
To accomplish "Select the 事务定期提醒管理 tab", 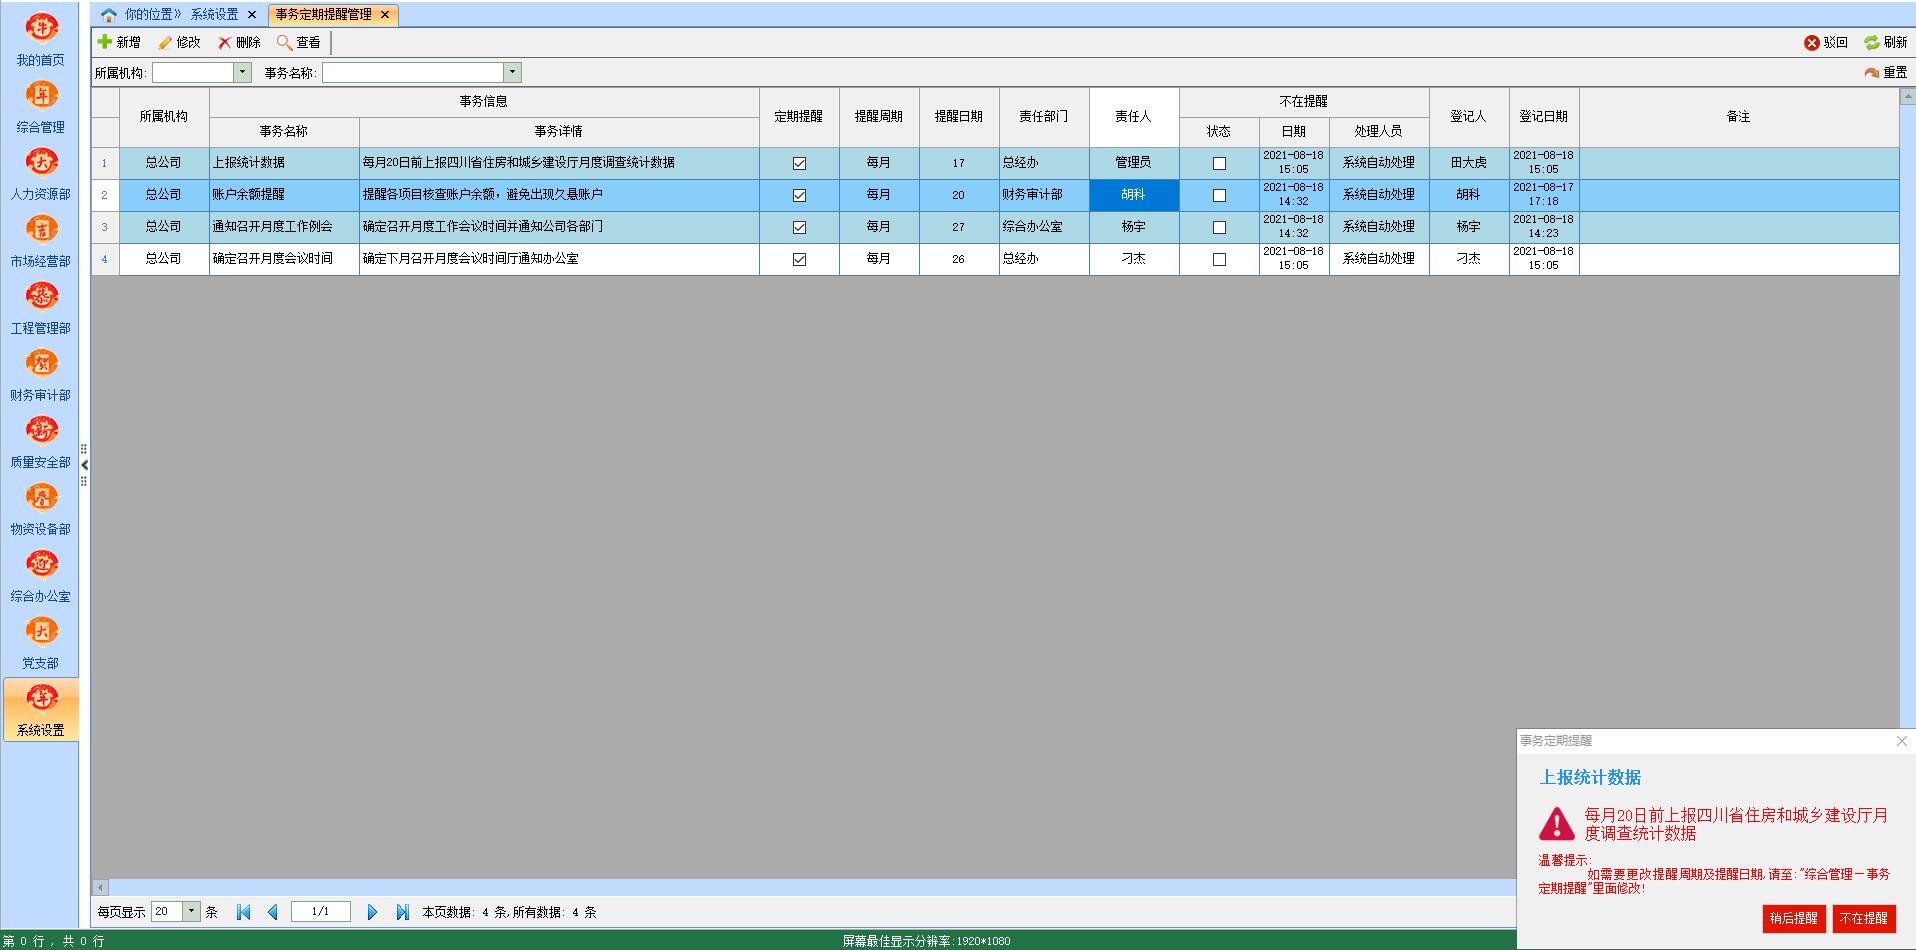I will tap(323, 14).
